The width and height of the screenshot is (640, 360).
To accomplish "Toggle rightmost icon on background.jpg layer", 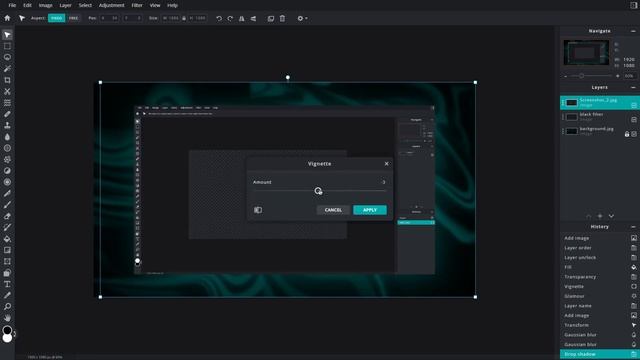I will point(634,134).
